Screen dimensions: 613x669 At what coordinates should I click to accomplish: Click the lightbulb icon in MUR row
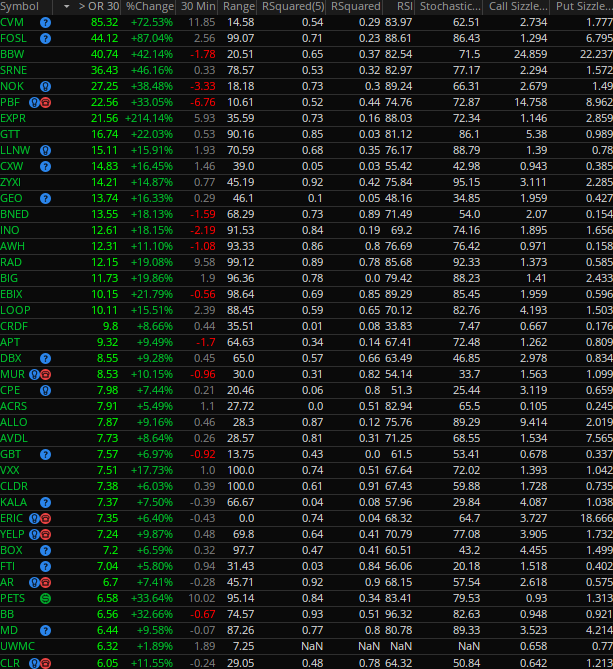(x=34, y=375)
